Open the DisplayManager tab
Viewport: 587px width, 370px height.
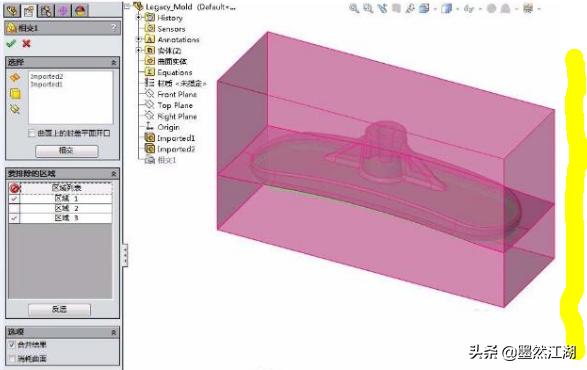(80, 10)
